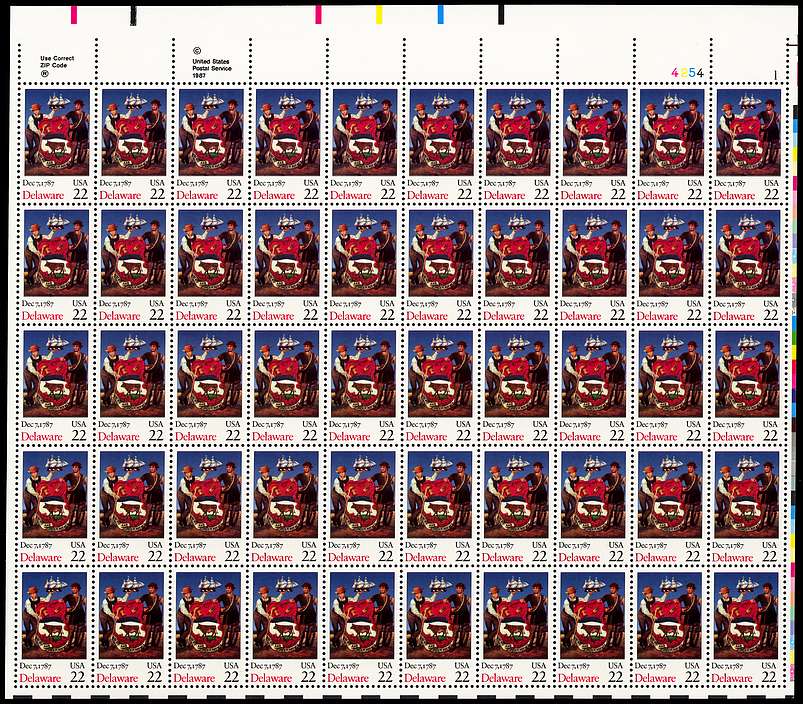Select the stamp directly below plate number 4254
The height and width of the screenshot is (704, 803).
point(671,145)
